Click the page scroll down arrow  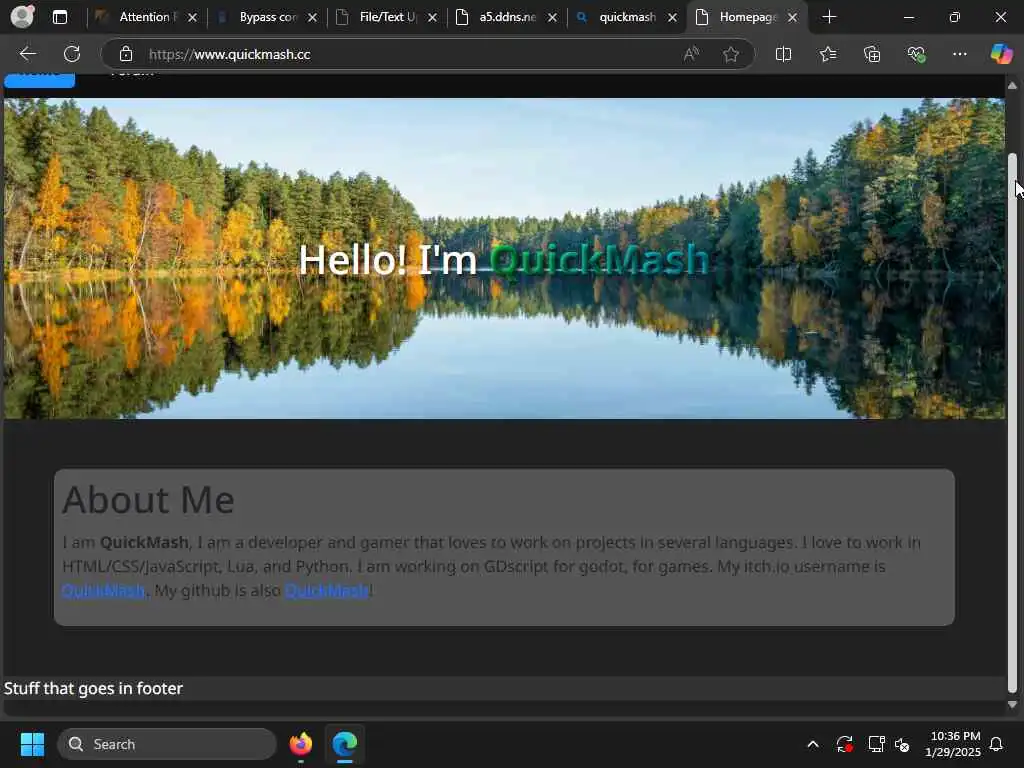[1012, 705]
